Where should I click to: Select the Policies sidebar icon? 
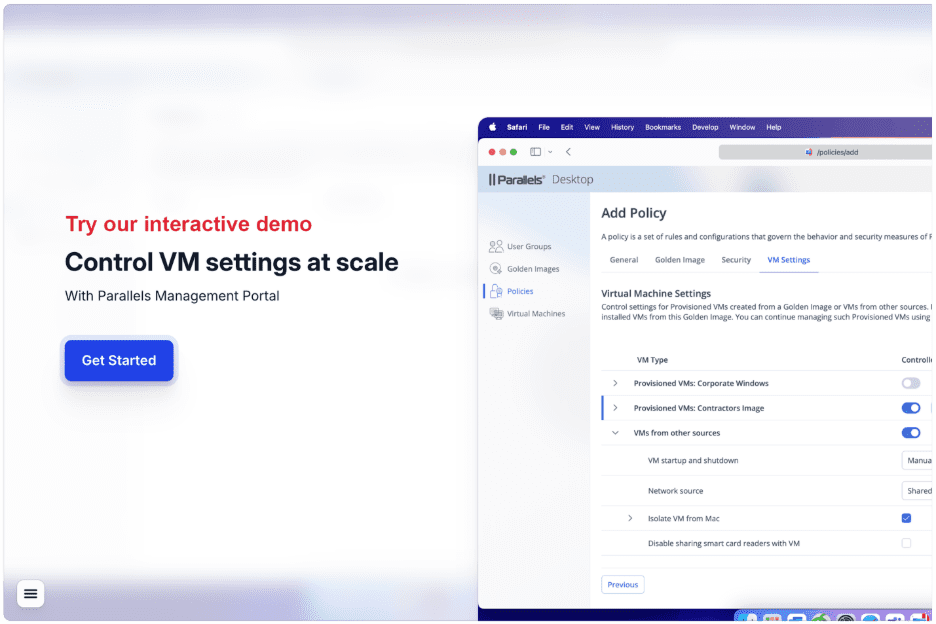[x=495, y=290]
